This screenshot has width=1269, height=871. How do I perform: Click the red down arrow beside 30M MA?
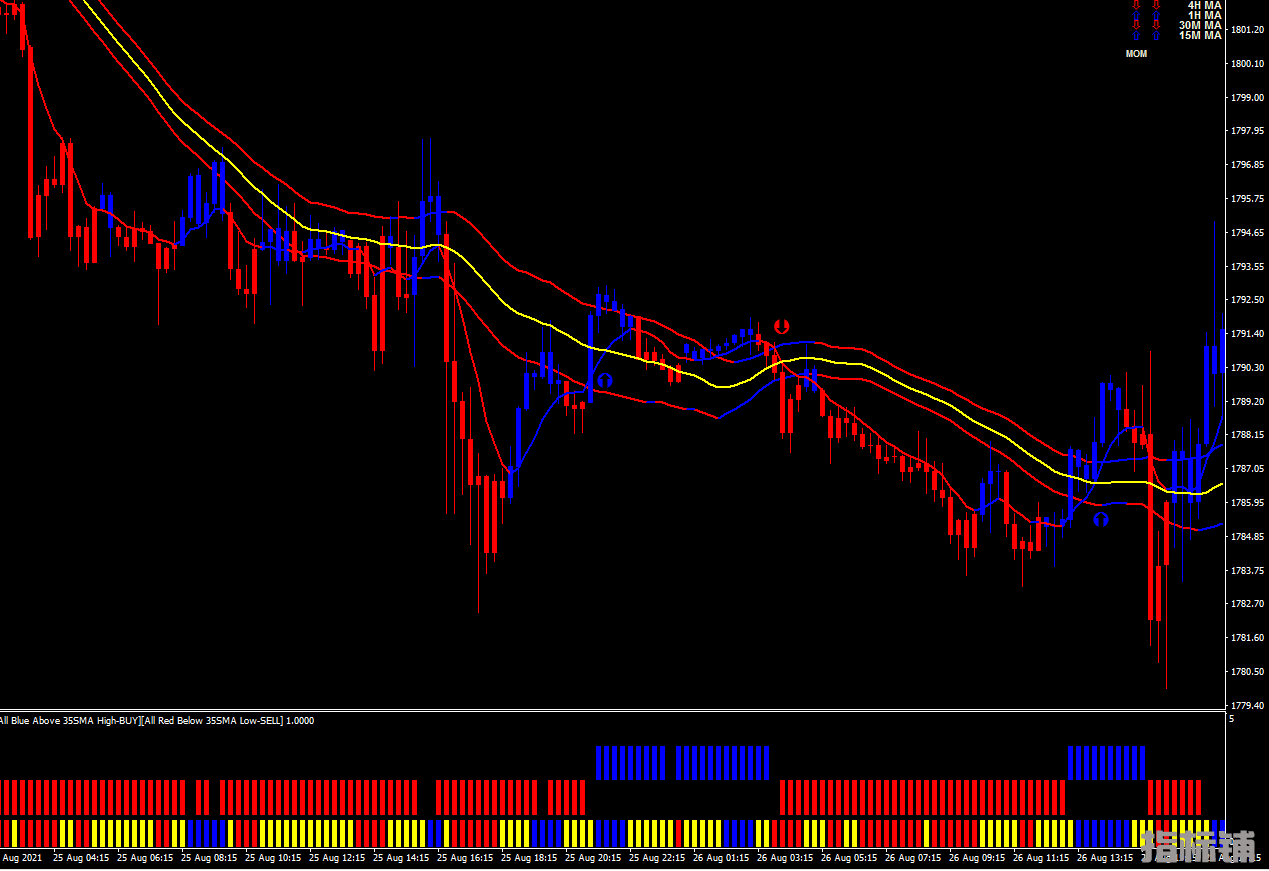click(x=1135, y=25)
